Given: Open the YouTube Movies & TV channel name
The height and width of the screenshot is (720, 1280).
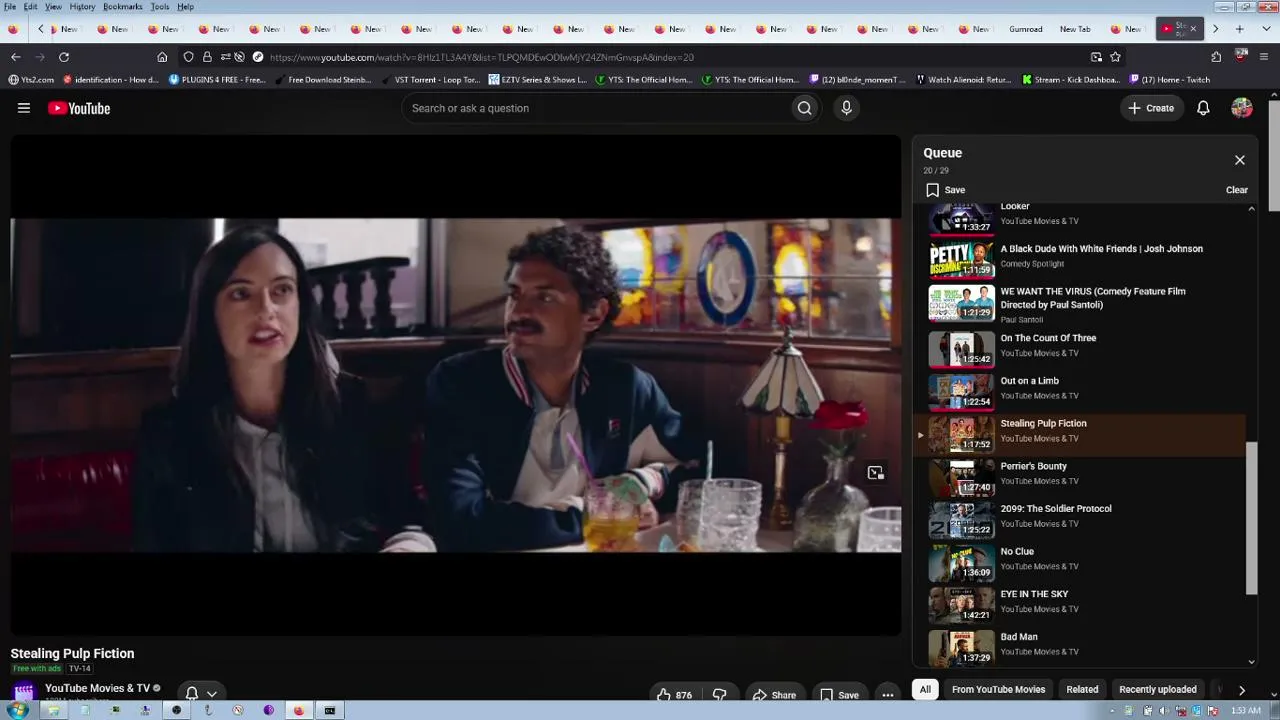Looking at the screenshot, I should [97, 688].
